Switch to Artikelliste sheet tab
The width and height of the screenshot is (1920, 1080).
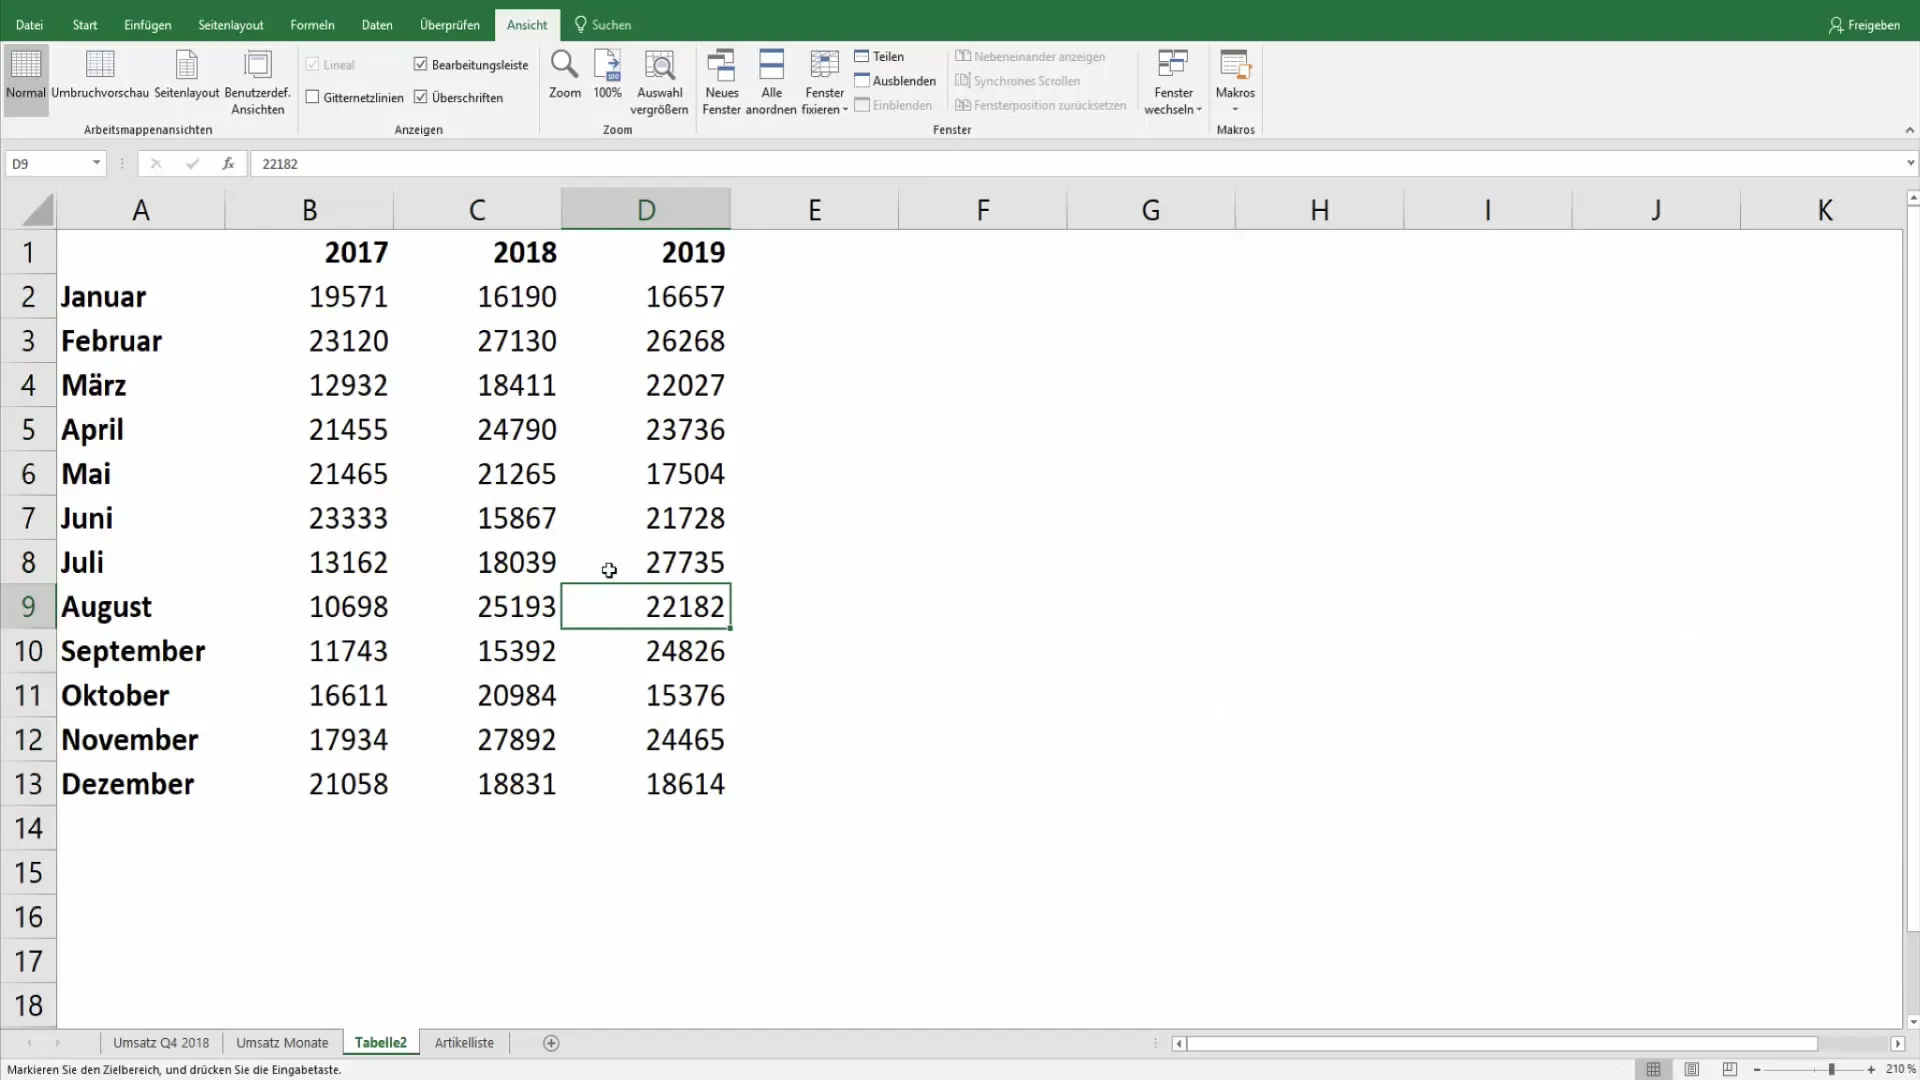[464, 1042]
